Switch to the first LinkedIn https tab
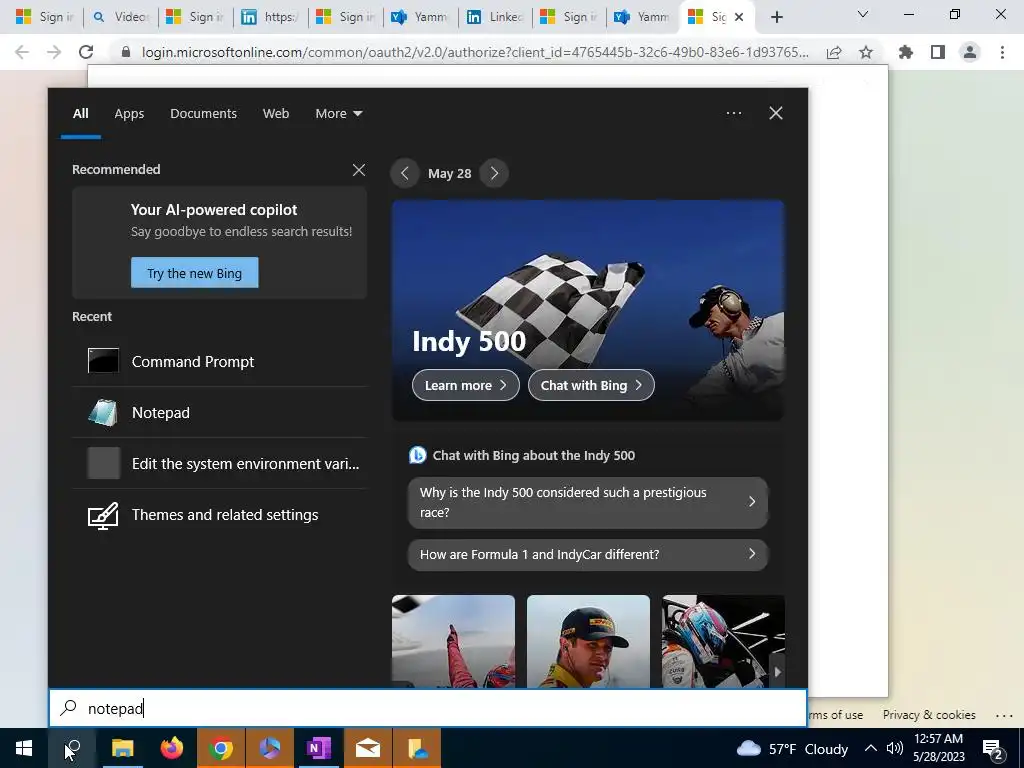1024x768 pixels. click(271, 17)
